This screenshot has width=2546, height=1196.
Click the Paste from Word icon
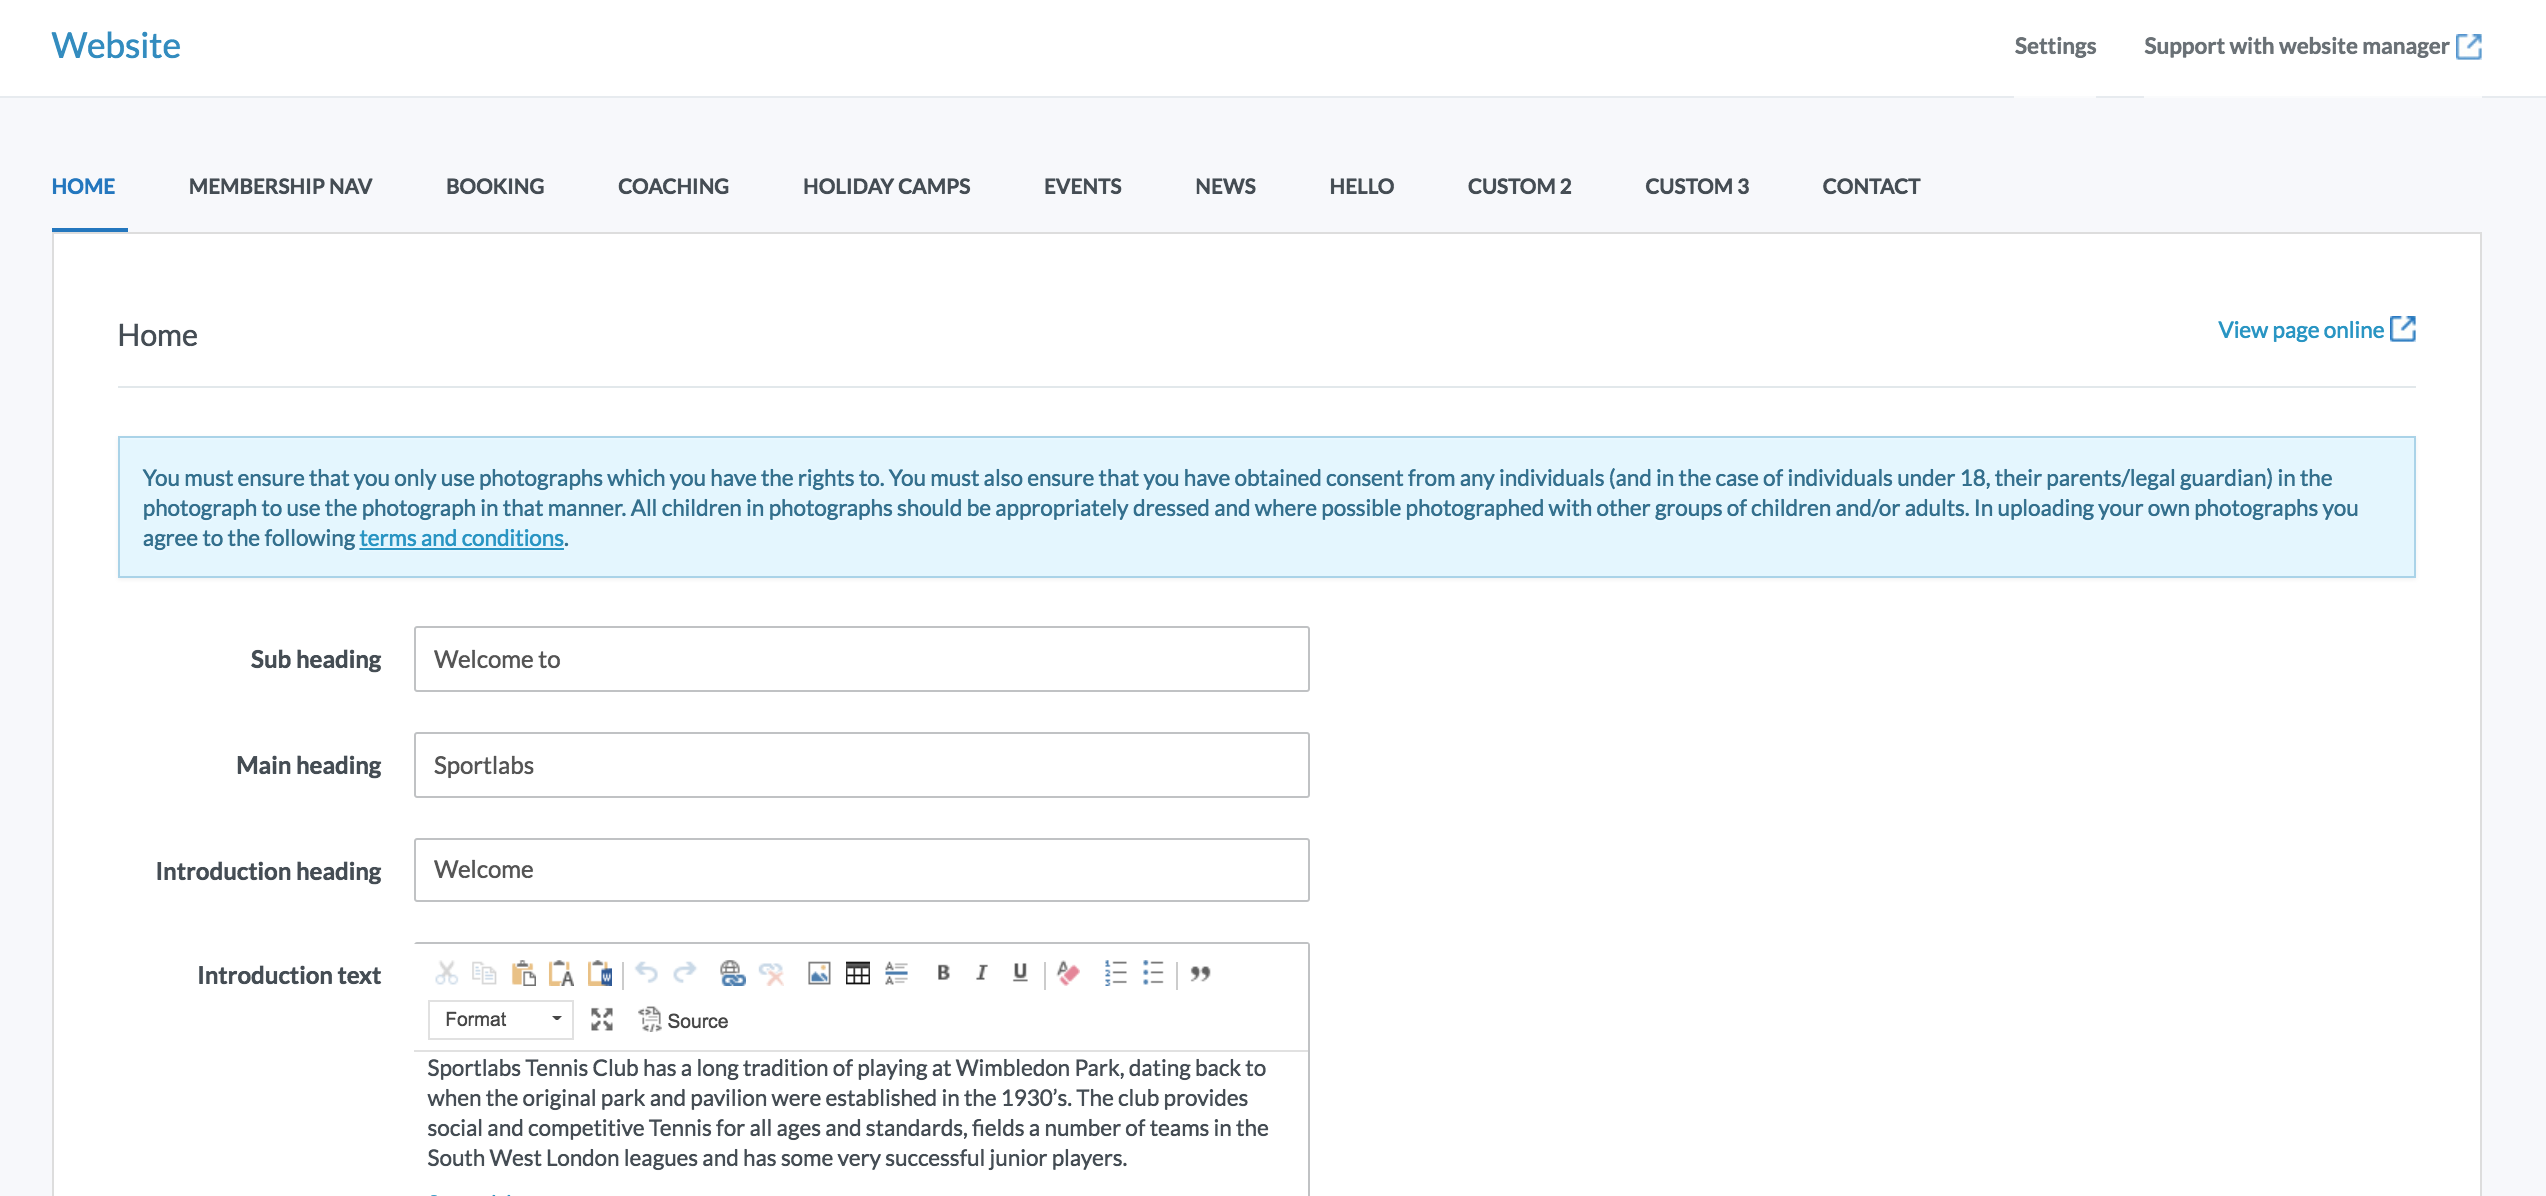600,973
